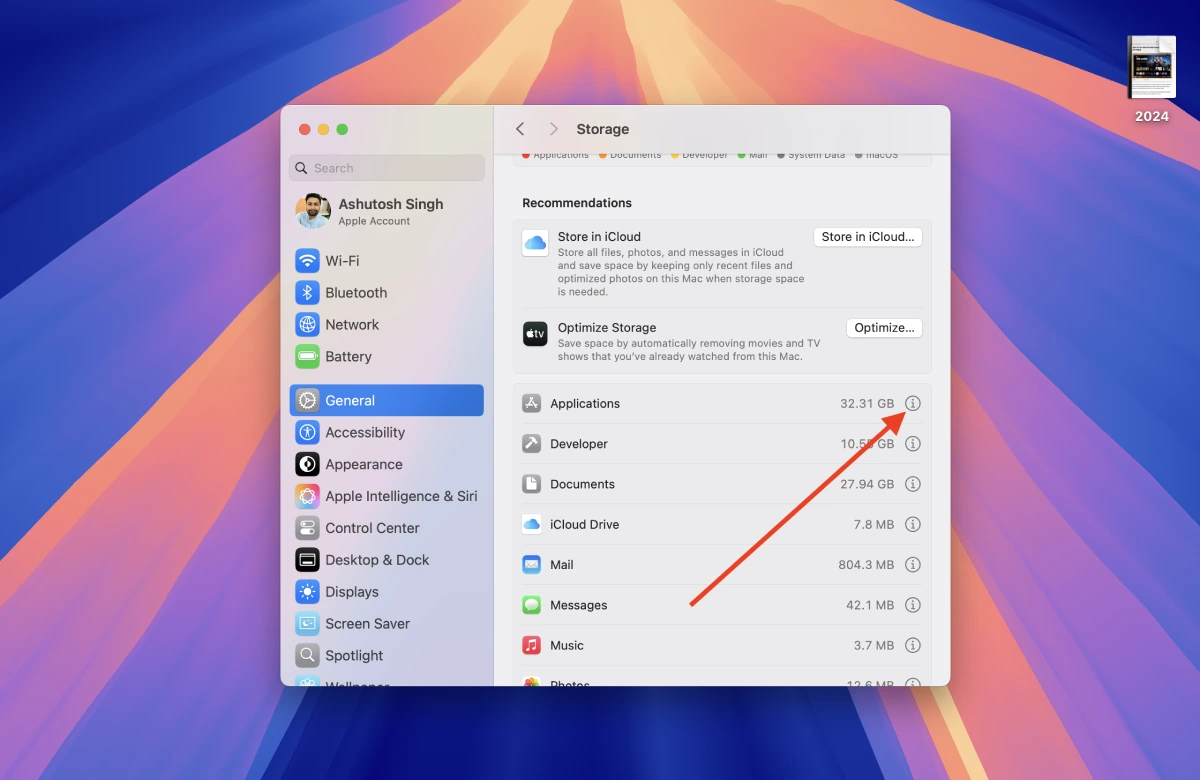Select General in the sidebar

click(387, 400)
